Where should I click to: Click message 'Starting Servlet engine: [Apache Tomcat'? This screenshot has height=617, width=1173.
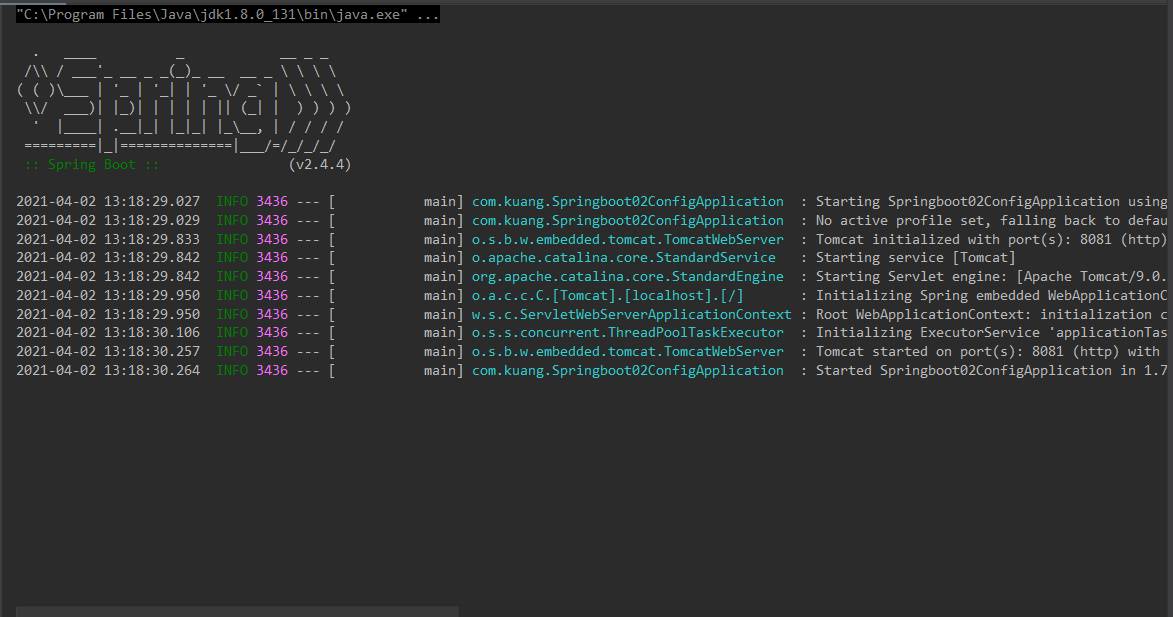pos(972,277)
